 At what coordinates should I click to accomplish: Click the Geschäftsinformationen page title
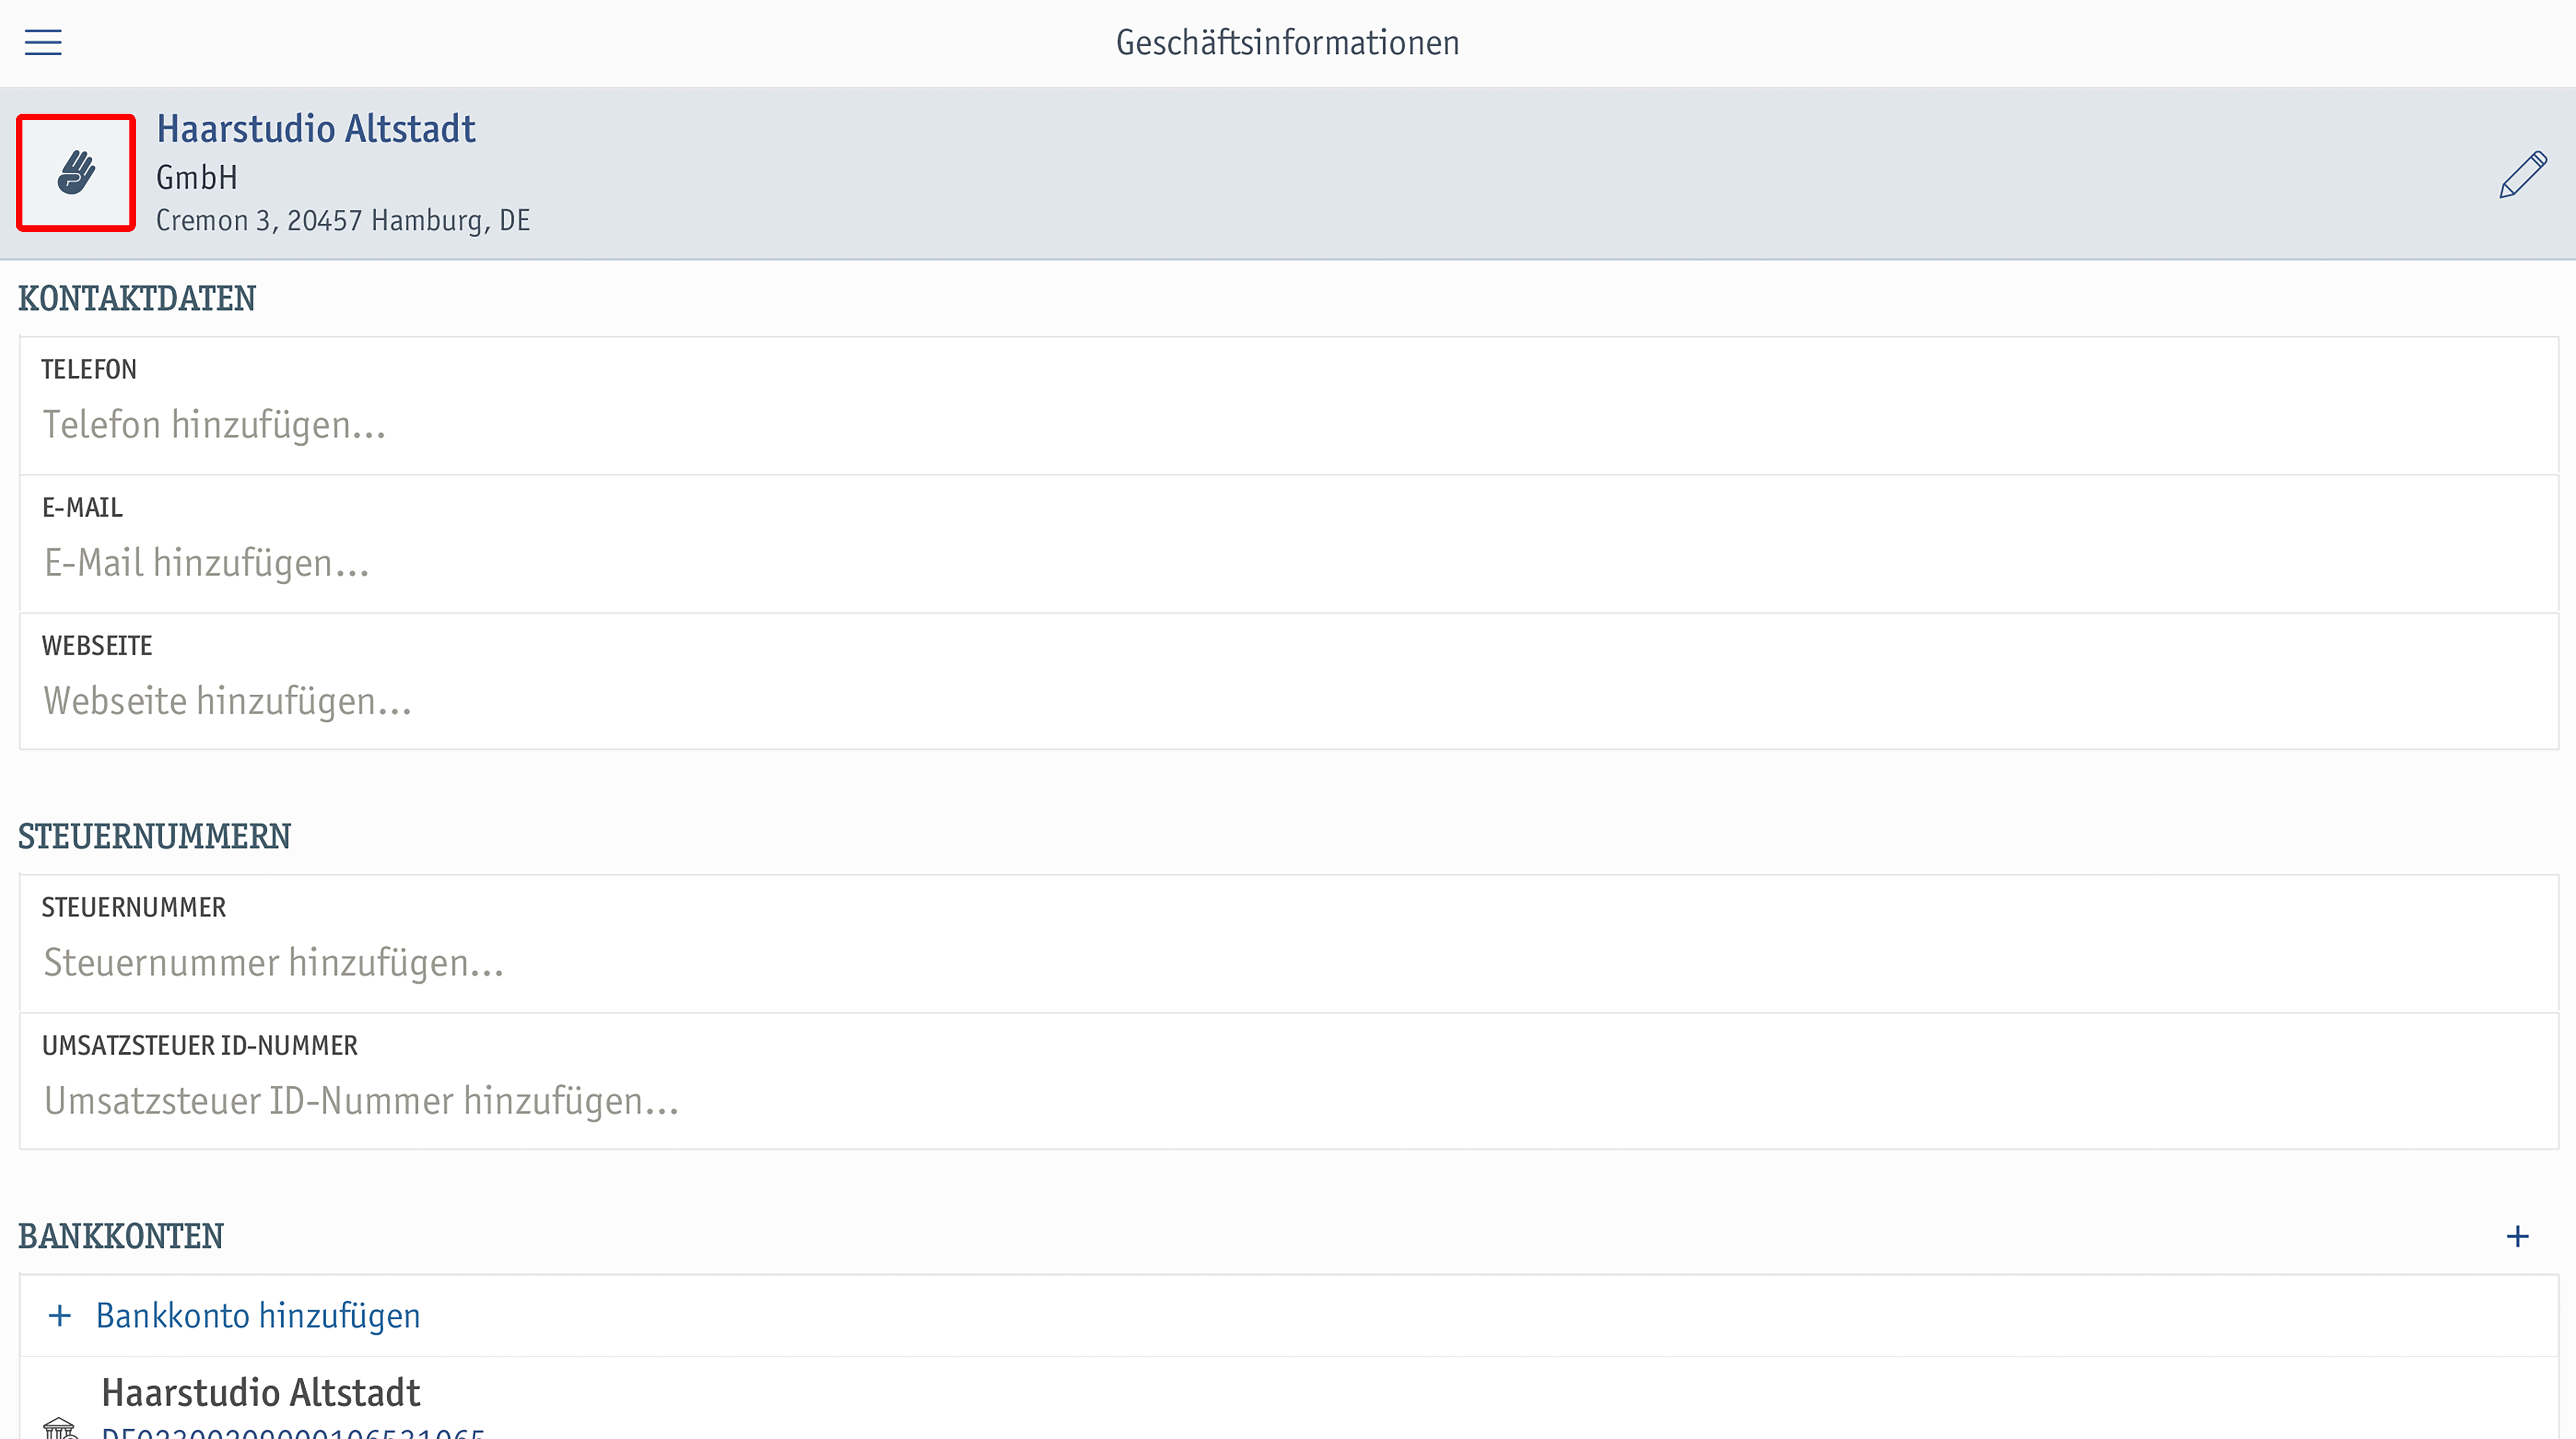(x=1288, y=43)
